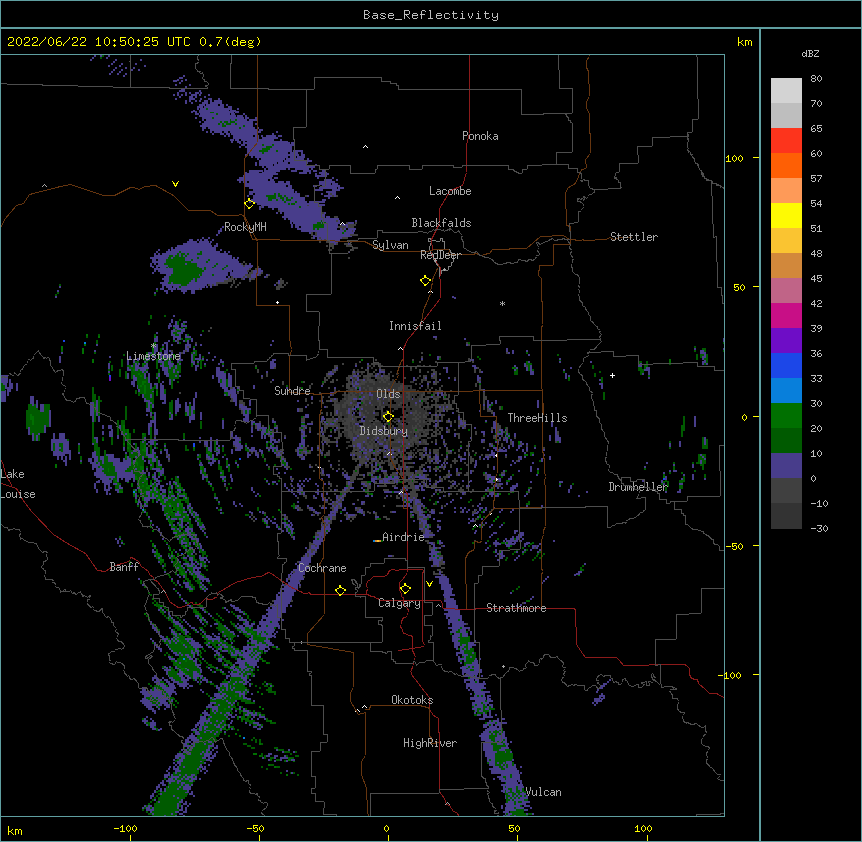Click the slate purple 10 dBZ legend swatch
Viewport: 862px width, 842px height.
(786, 466)
